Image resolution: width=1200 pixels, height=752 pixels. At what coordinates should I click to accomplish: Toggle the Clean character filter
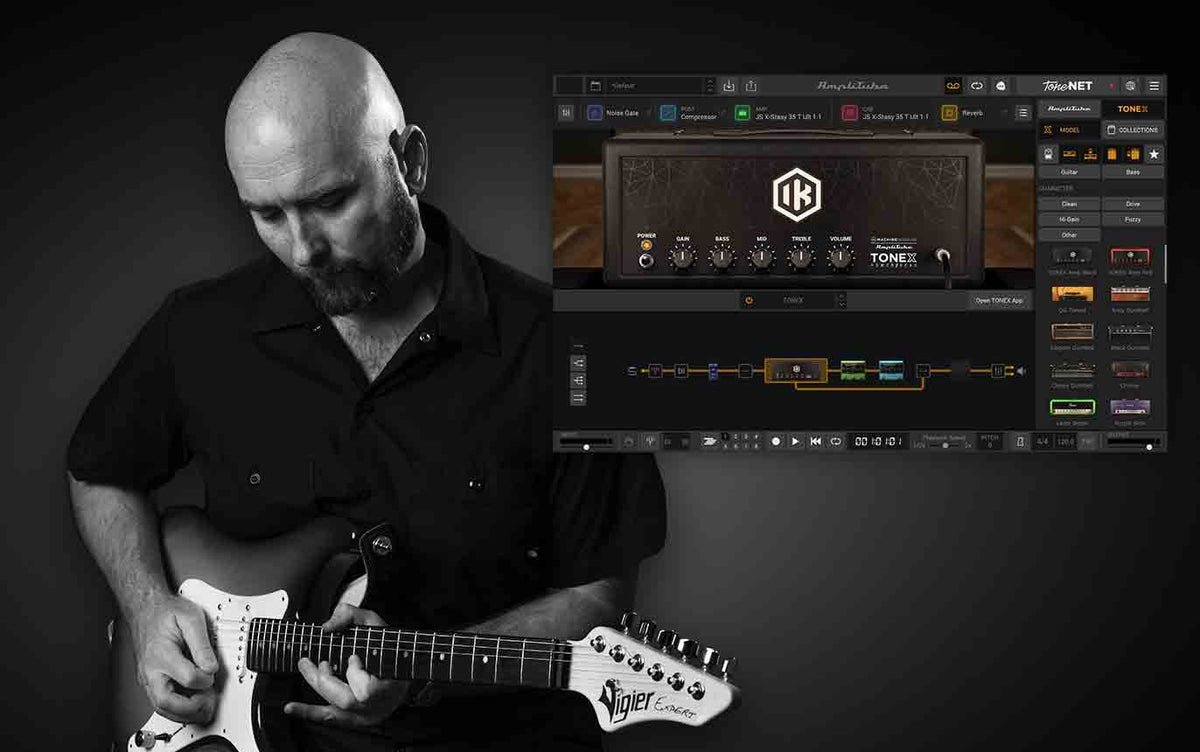1069,204
